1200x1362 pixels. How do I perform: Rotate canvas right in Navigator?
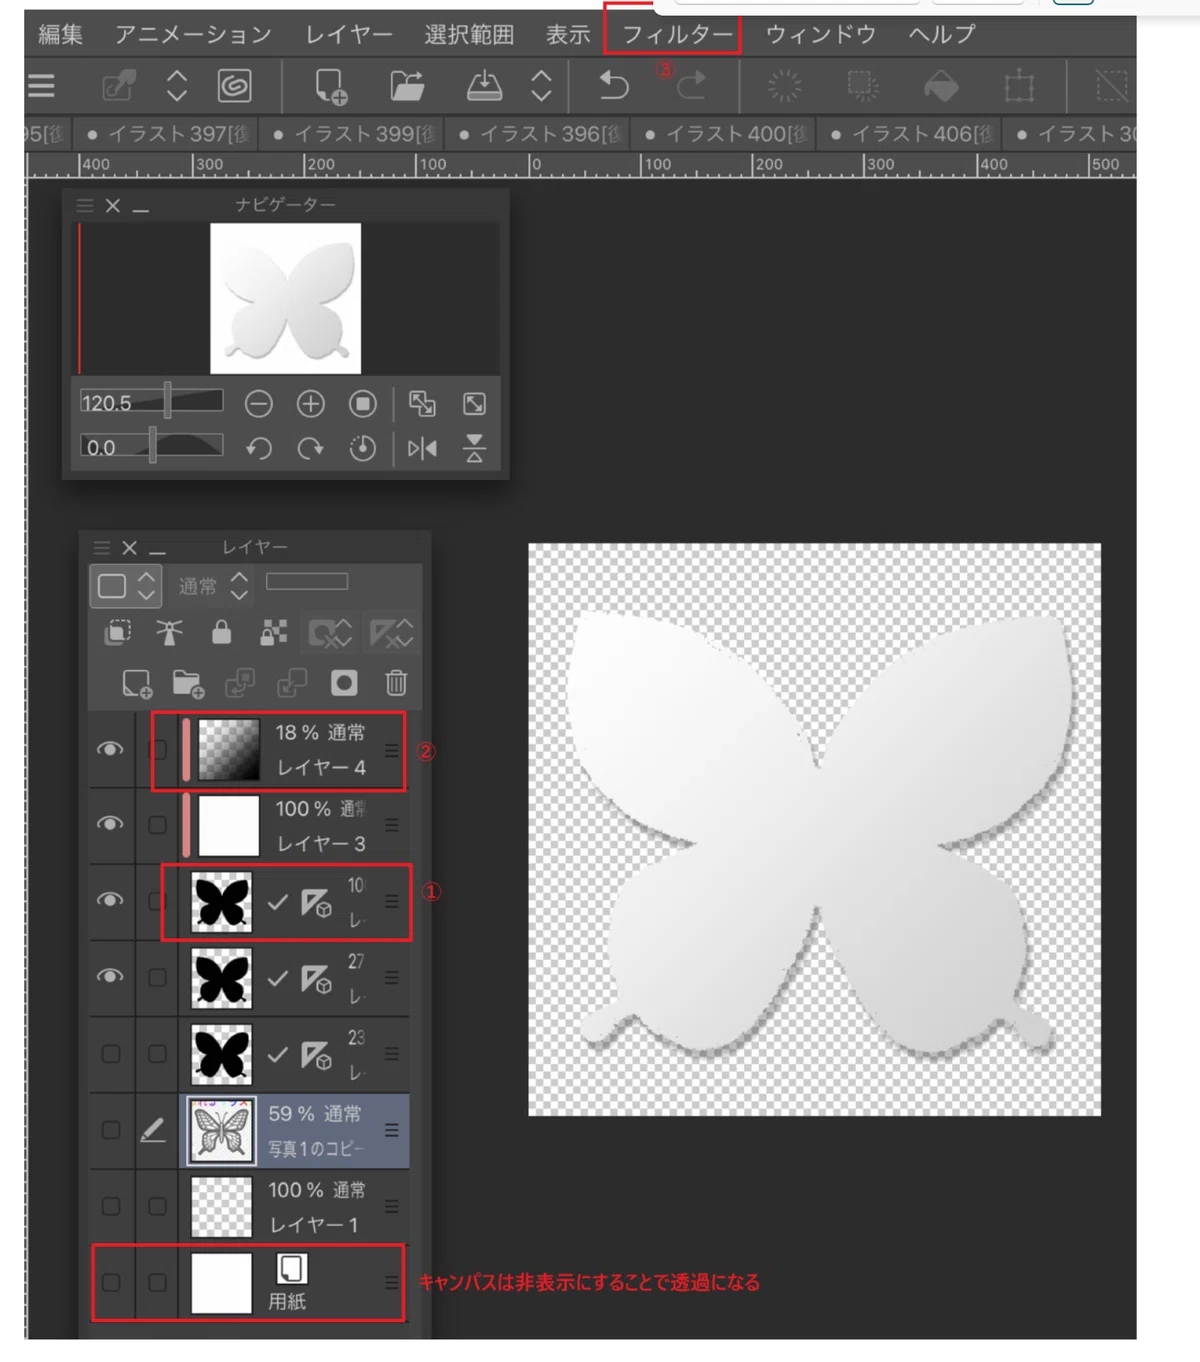(x=311, y=449)
